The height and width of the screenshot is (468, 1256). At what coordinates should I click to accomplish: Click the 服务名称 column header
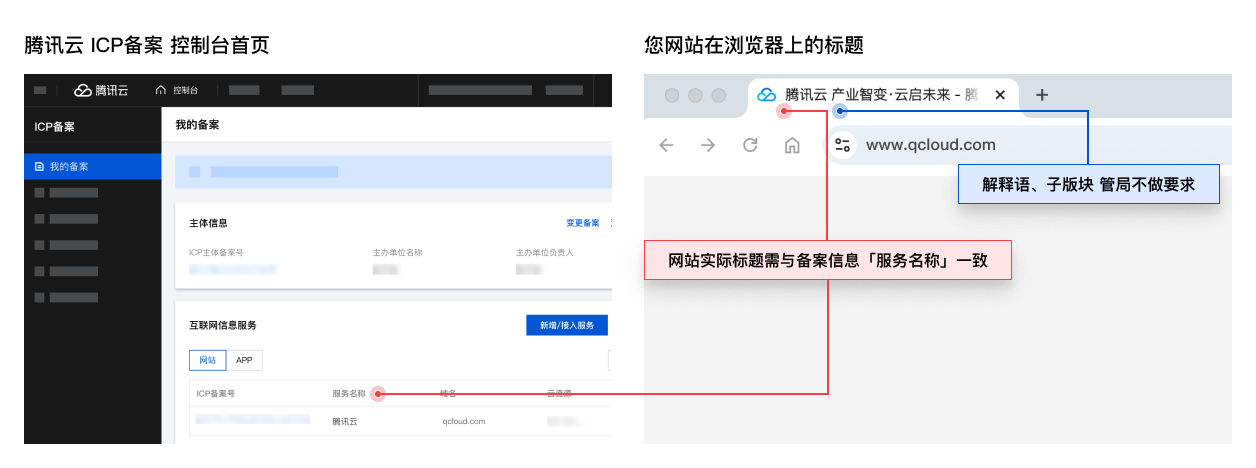pos(349,394)
